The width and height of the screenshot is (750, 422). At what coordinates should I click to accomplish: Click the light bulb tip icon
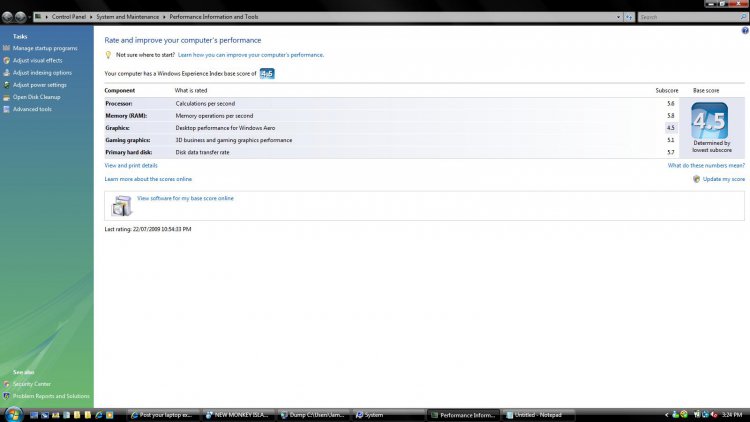coord(108,55)
